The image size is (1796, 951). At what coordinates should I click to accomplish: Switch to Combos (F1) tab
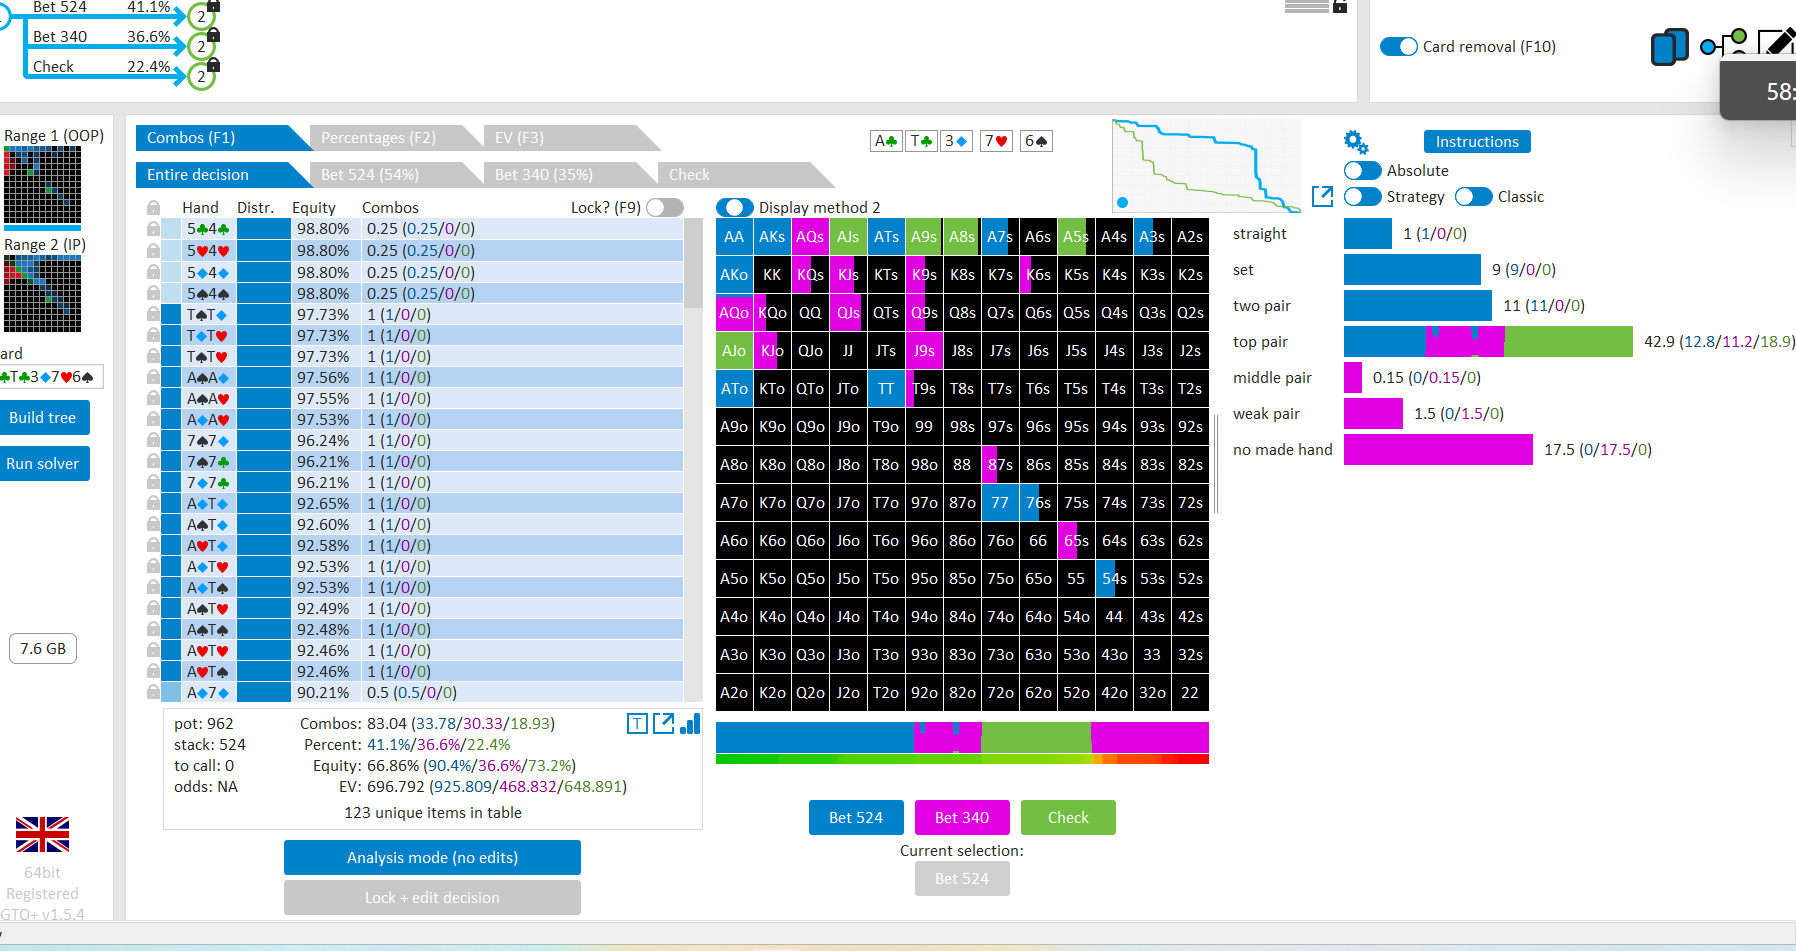coord(223,138)
